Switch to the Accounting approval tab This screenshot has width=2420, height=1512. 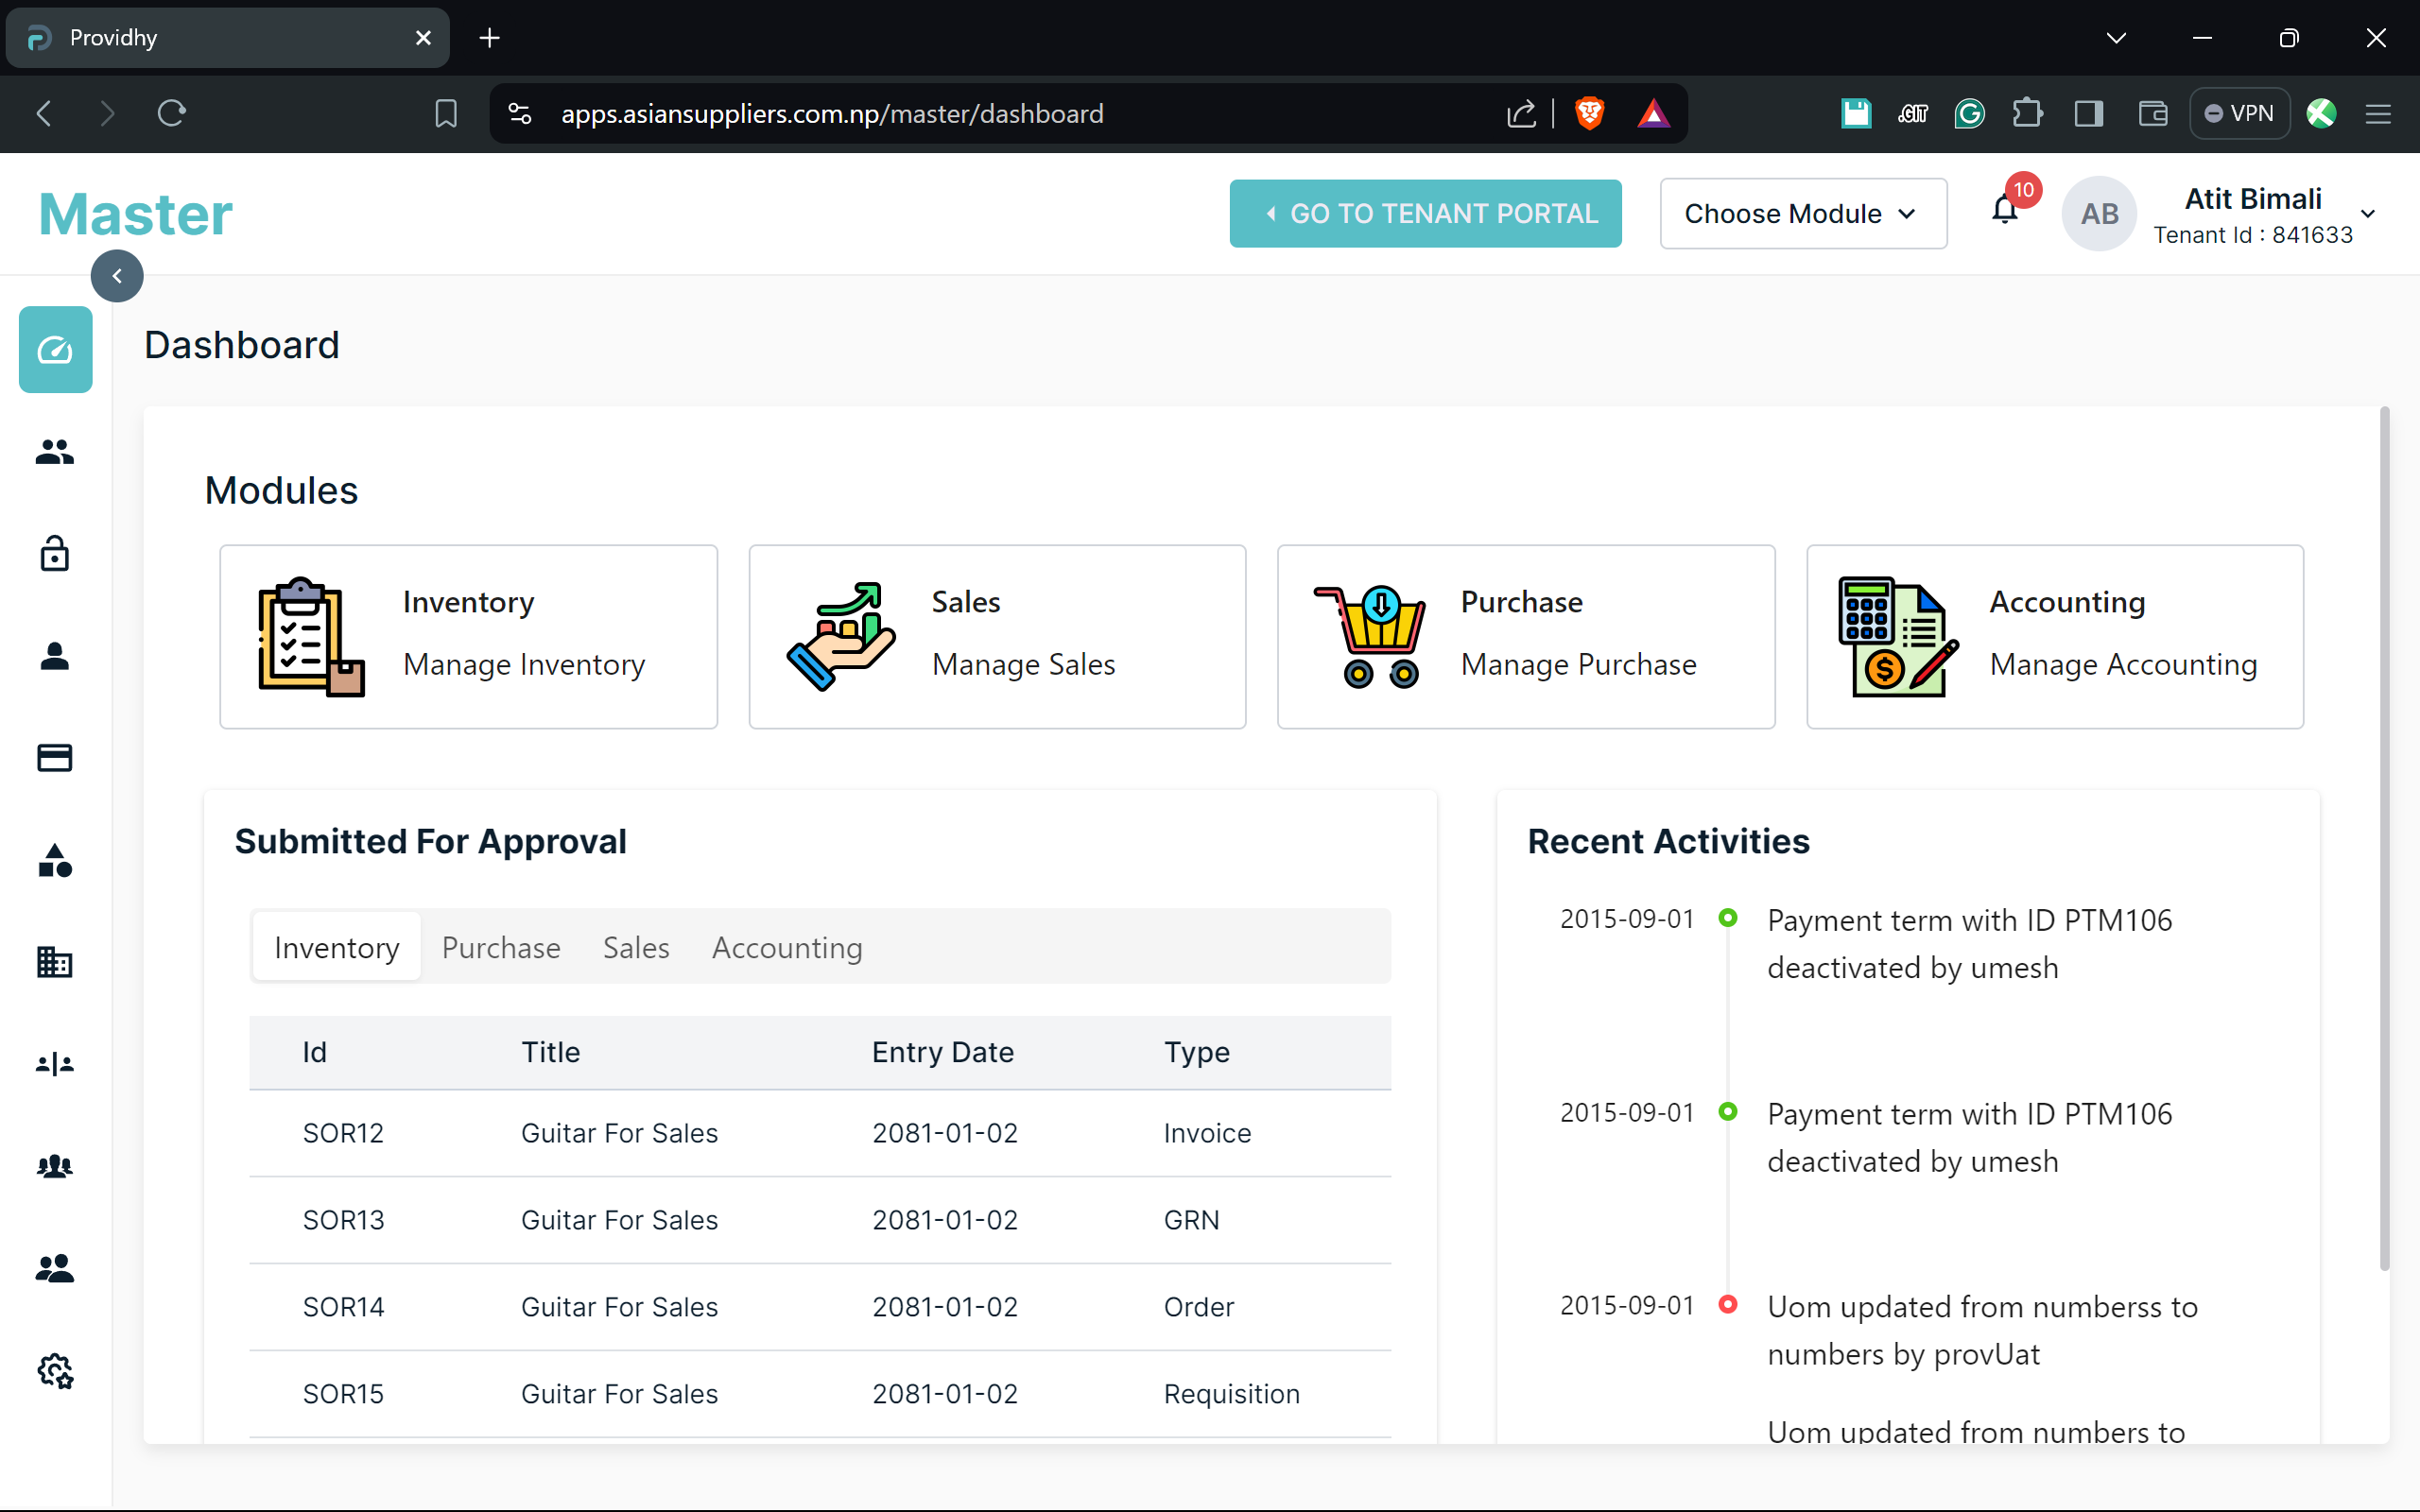click(x=787, y=947)
